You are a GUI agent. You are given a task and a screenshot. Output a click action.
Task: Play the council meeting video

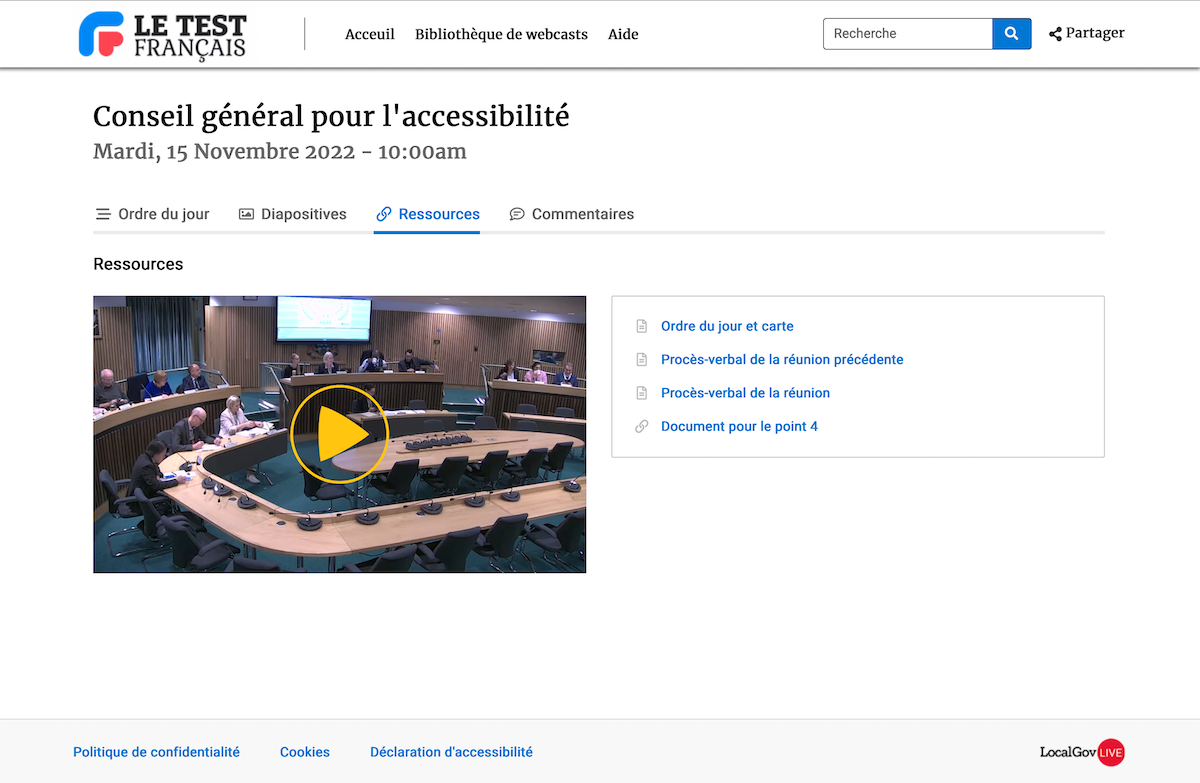[x=339, y=434]
